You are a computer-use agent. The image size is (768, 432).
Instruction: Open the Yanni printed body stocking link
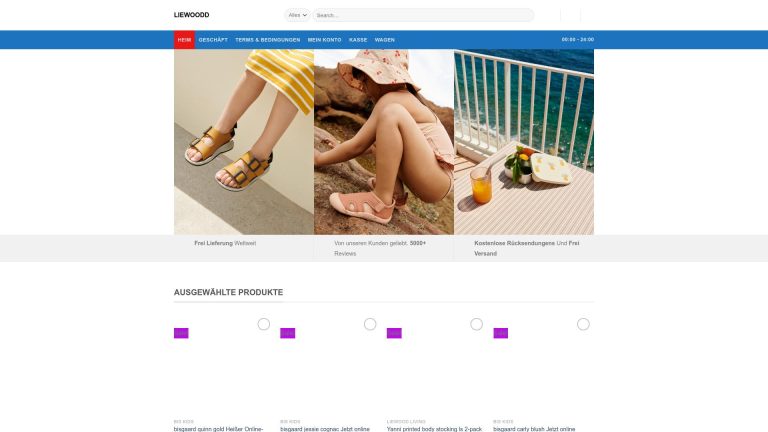point(434,429)
